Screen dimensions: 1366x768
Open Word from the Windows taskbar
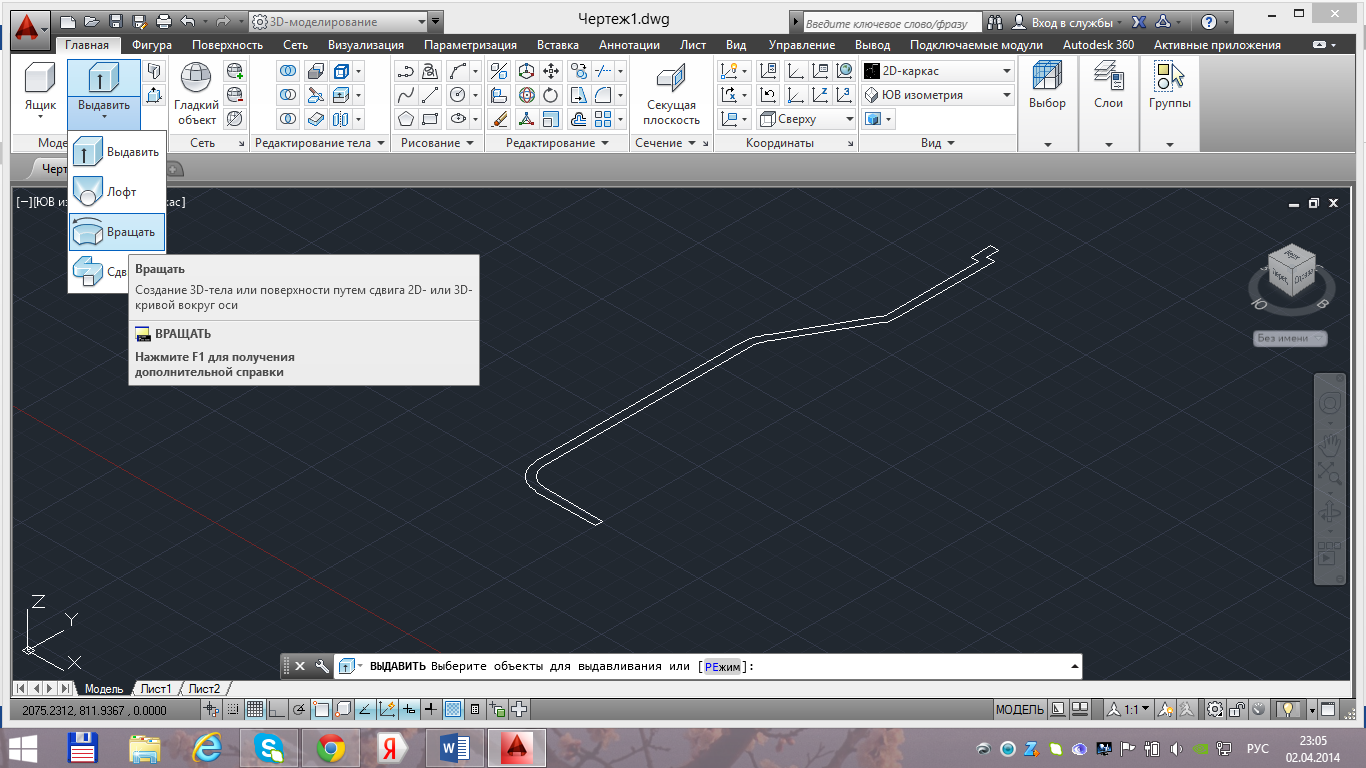tap(455, 747)
